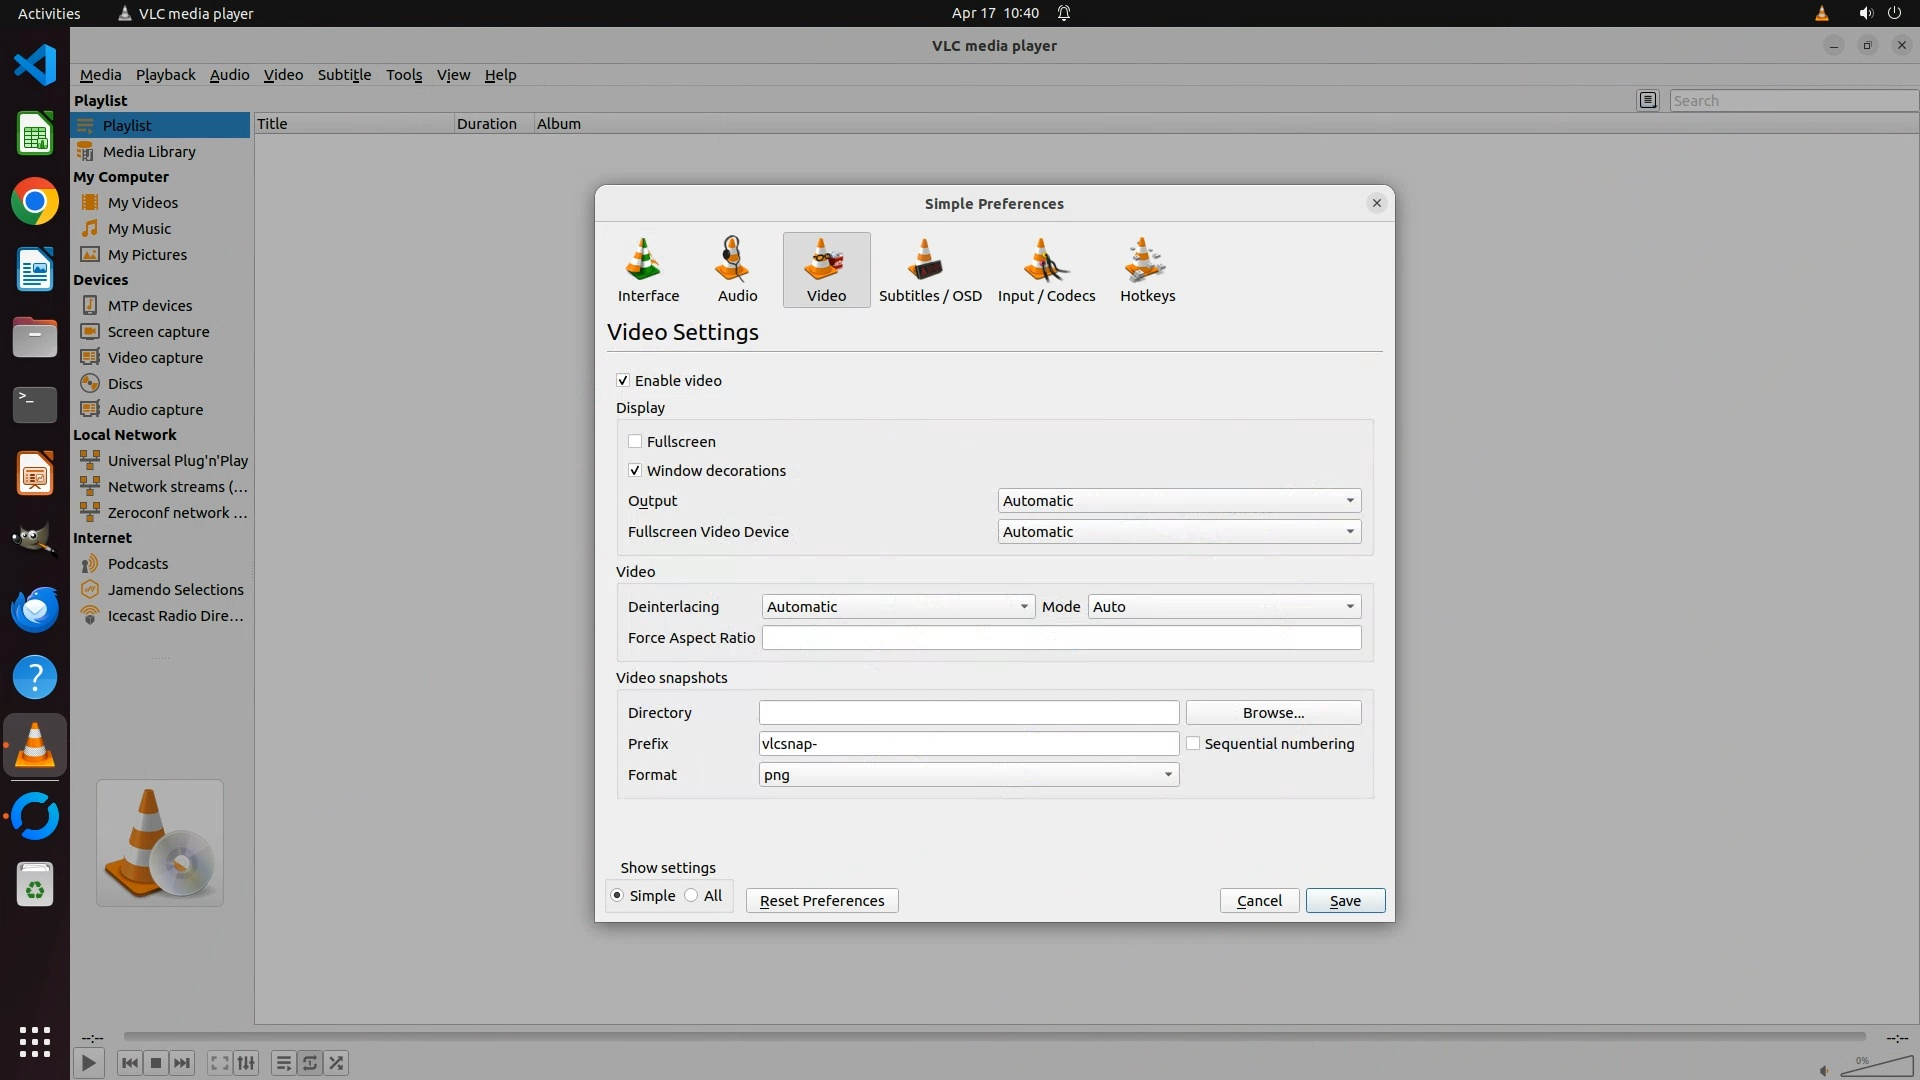Click the Browse... button
Screen dimensions: 1920x1080
tap(1272, 712)
